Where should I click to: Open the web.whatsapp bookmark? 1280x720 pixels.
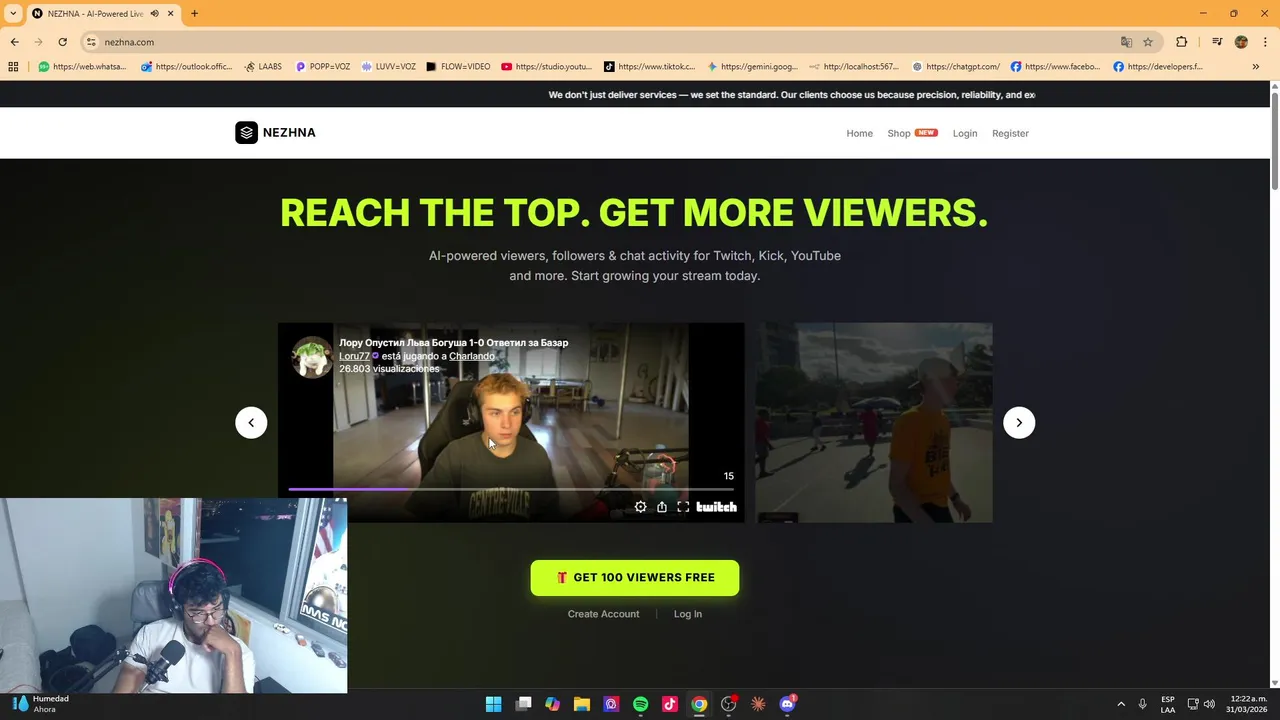point(82,67)
